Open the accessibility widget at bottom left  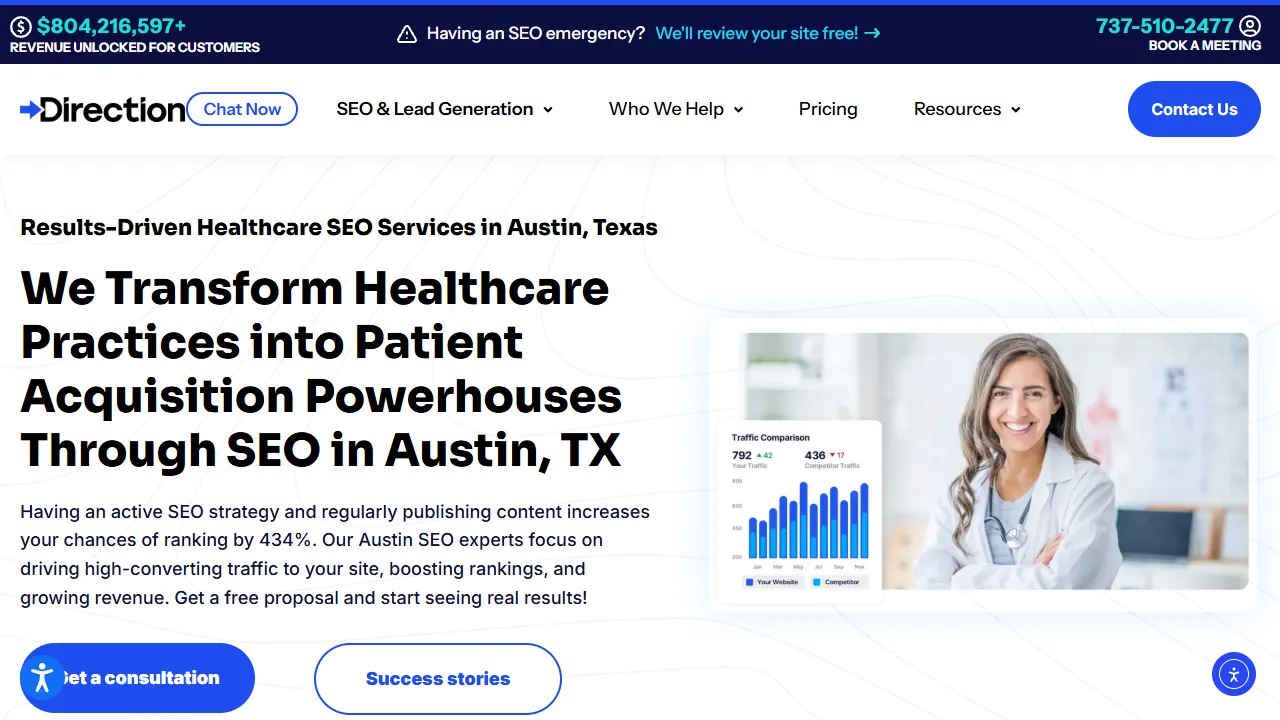(42, 677)
